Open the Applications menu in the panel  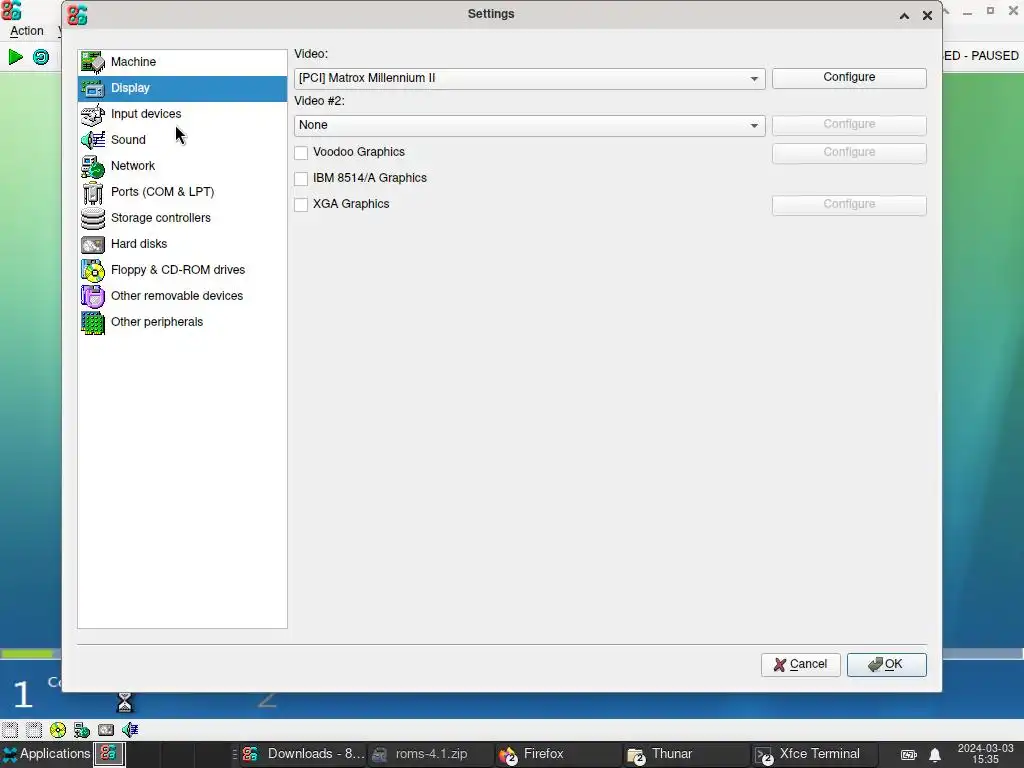pyautogui.click(x=46, y=754)
